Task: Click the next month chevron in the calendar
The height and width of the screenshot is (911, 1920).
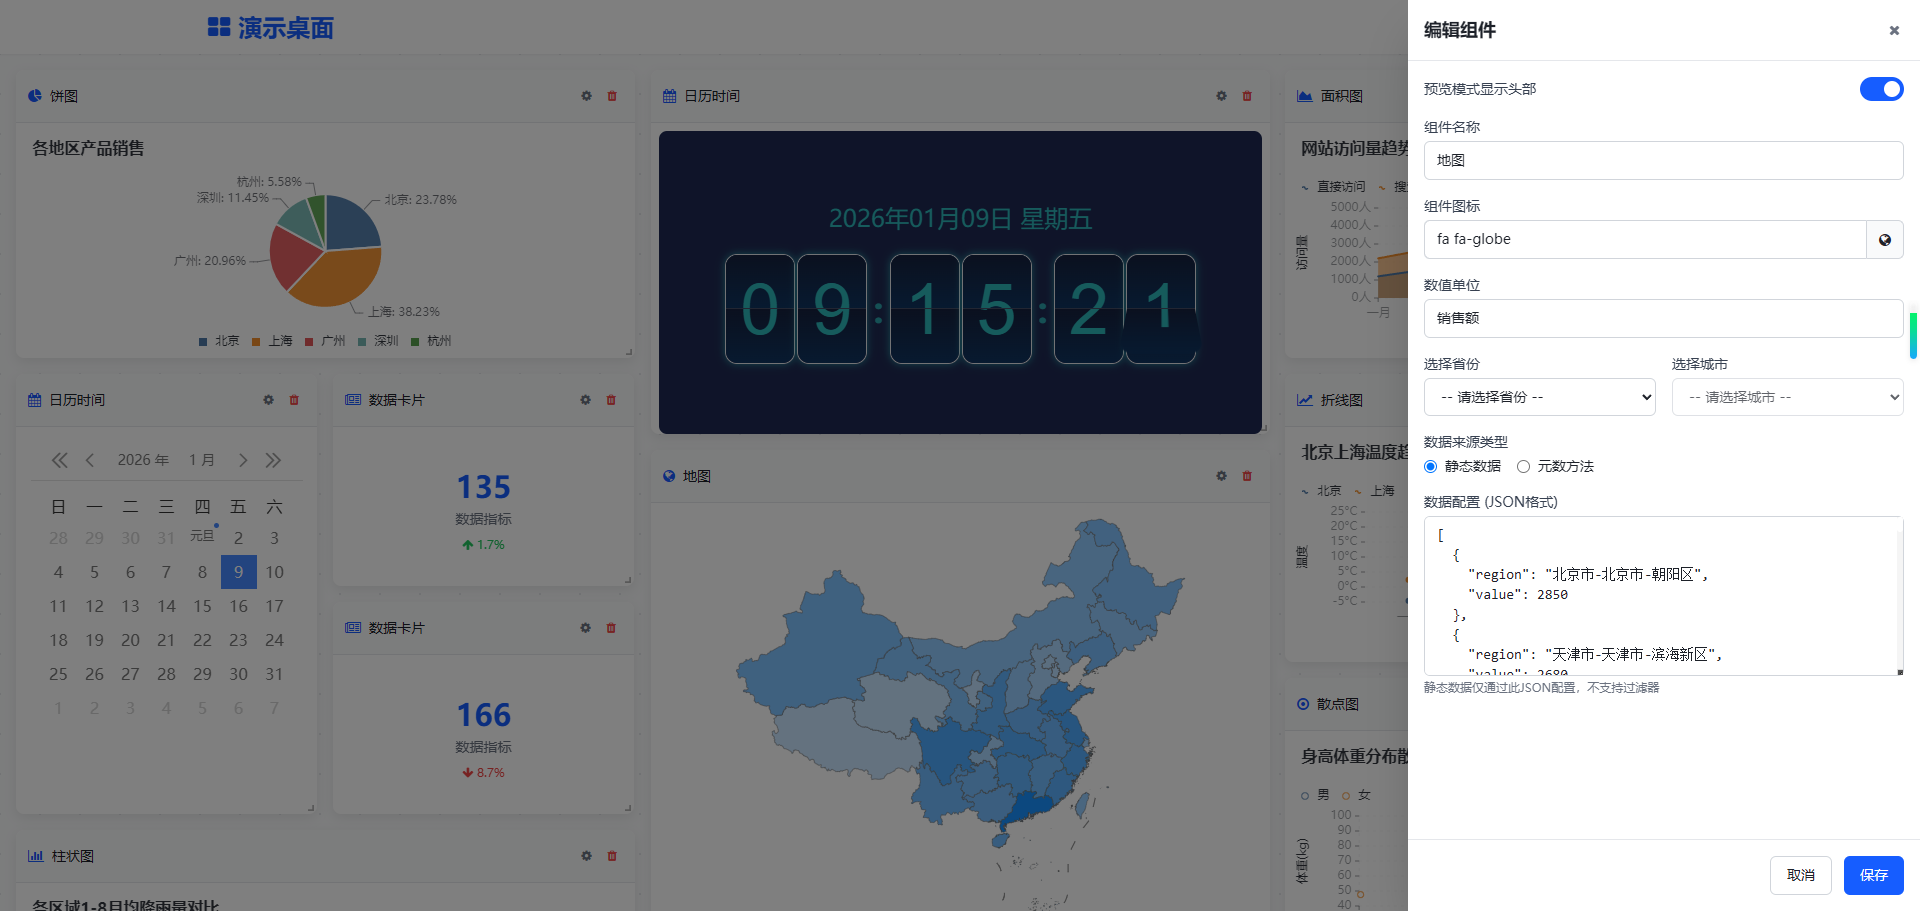Action: [242, 459]
